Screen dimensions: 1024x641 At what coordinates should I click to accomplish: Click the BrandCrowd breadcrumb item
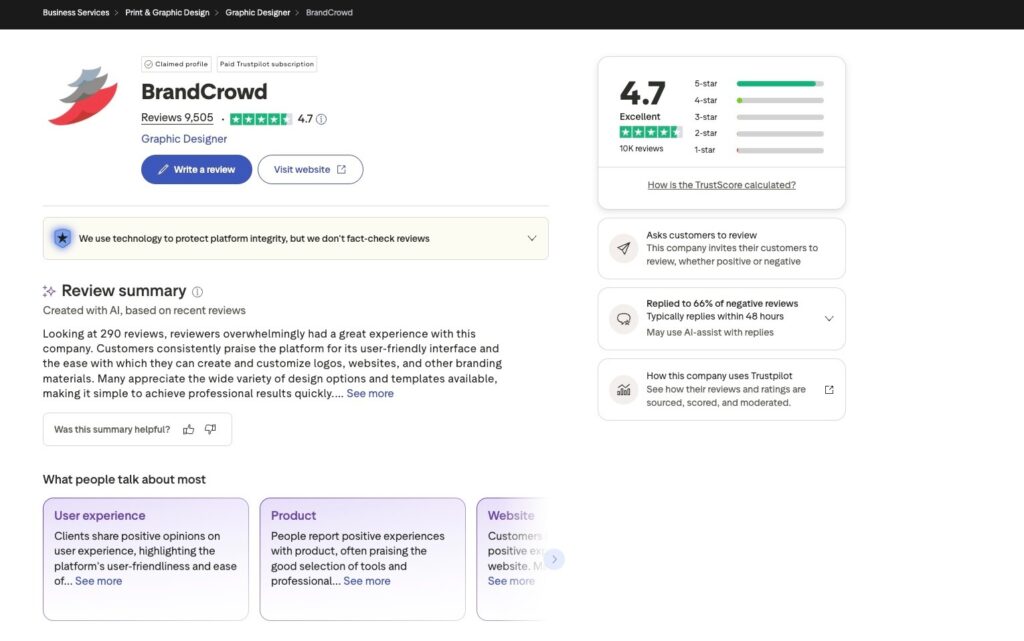coord(329,12)
